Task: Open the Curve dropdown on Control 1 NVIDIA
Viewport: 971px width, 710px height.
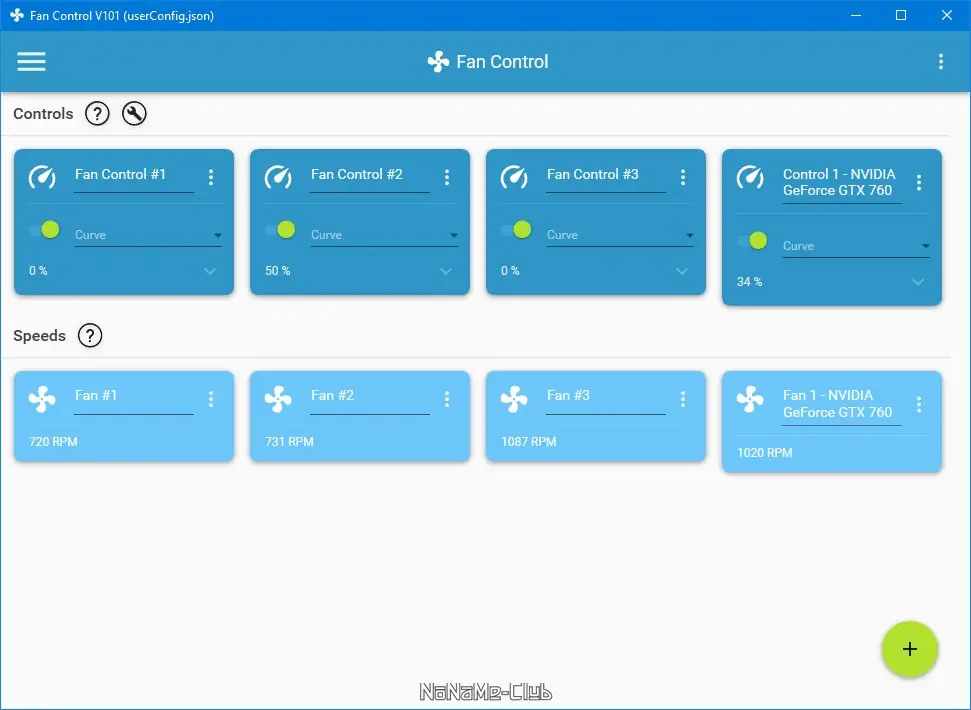Action: 856,246
